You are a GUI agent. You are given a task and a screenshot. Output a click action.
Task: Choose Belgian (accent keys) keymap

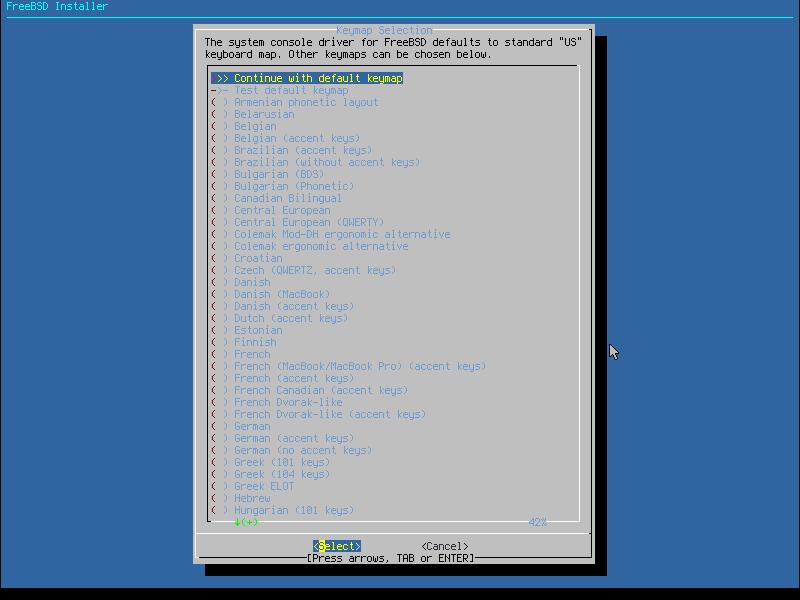(x=286, y=138)
